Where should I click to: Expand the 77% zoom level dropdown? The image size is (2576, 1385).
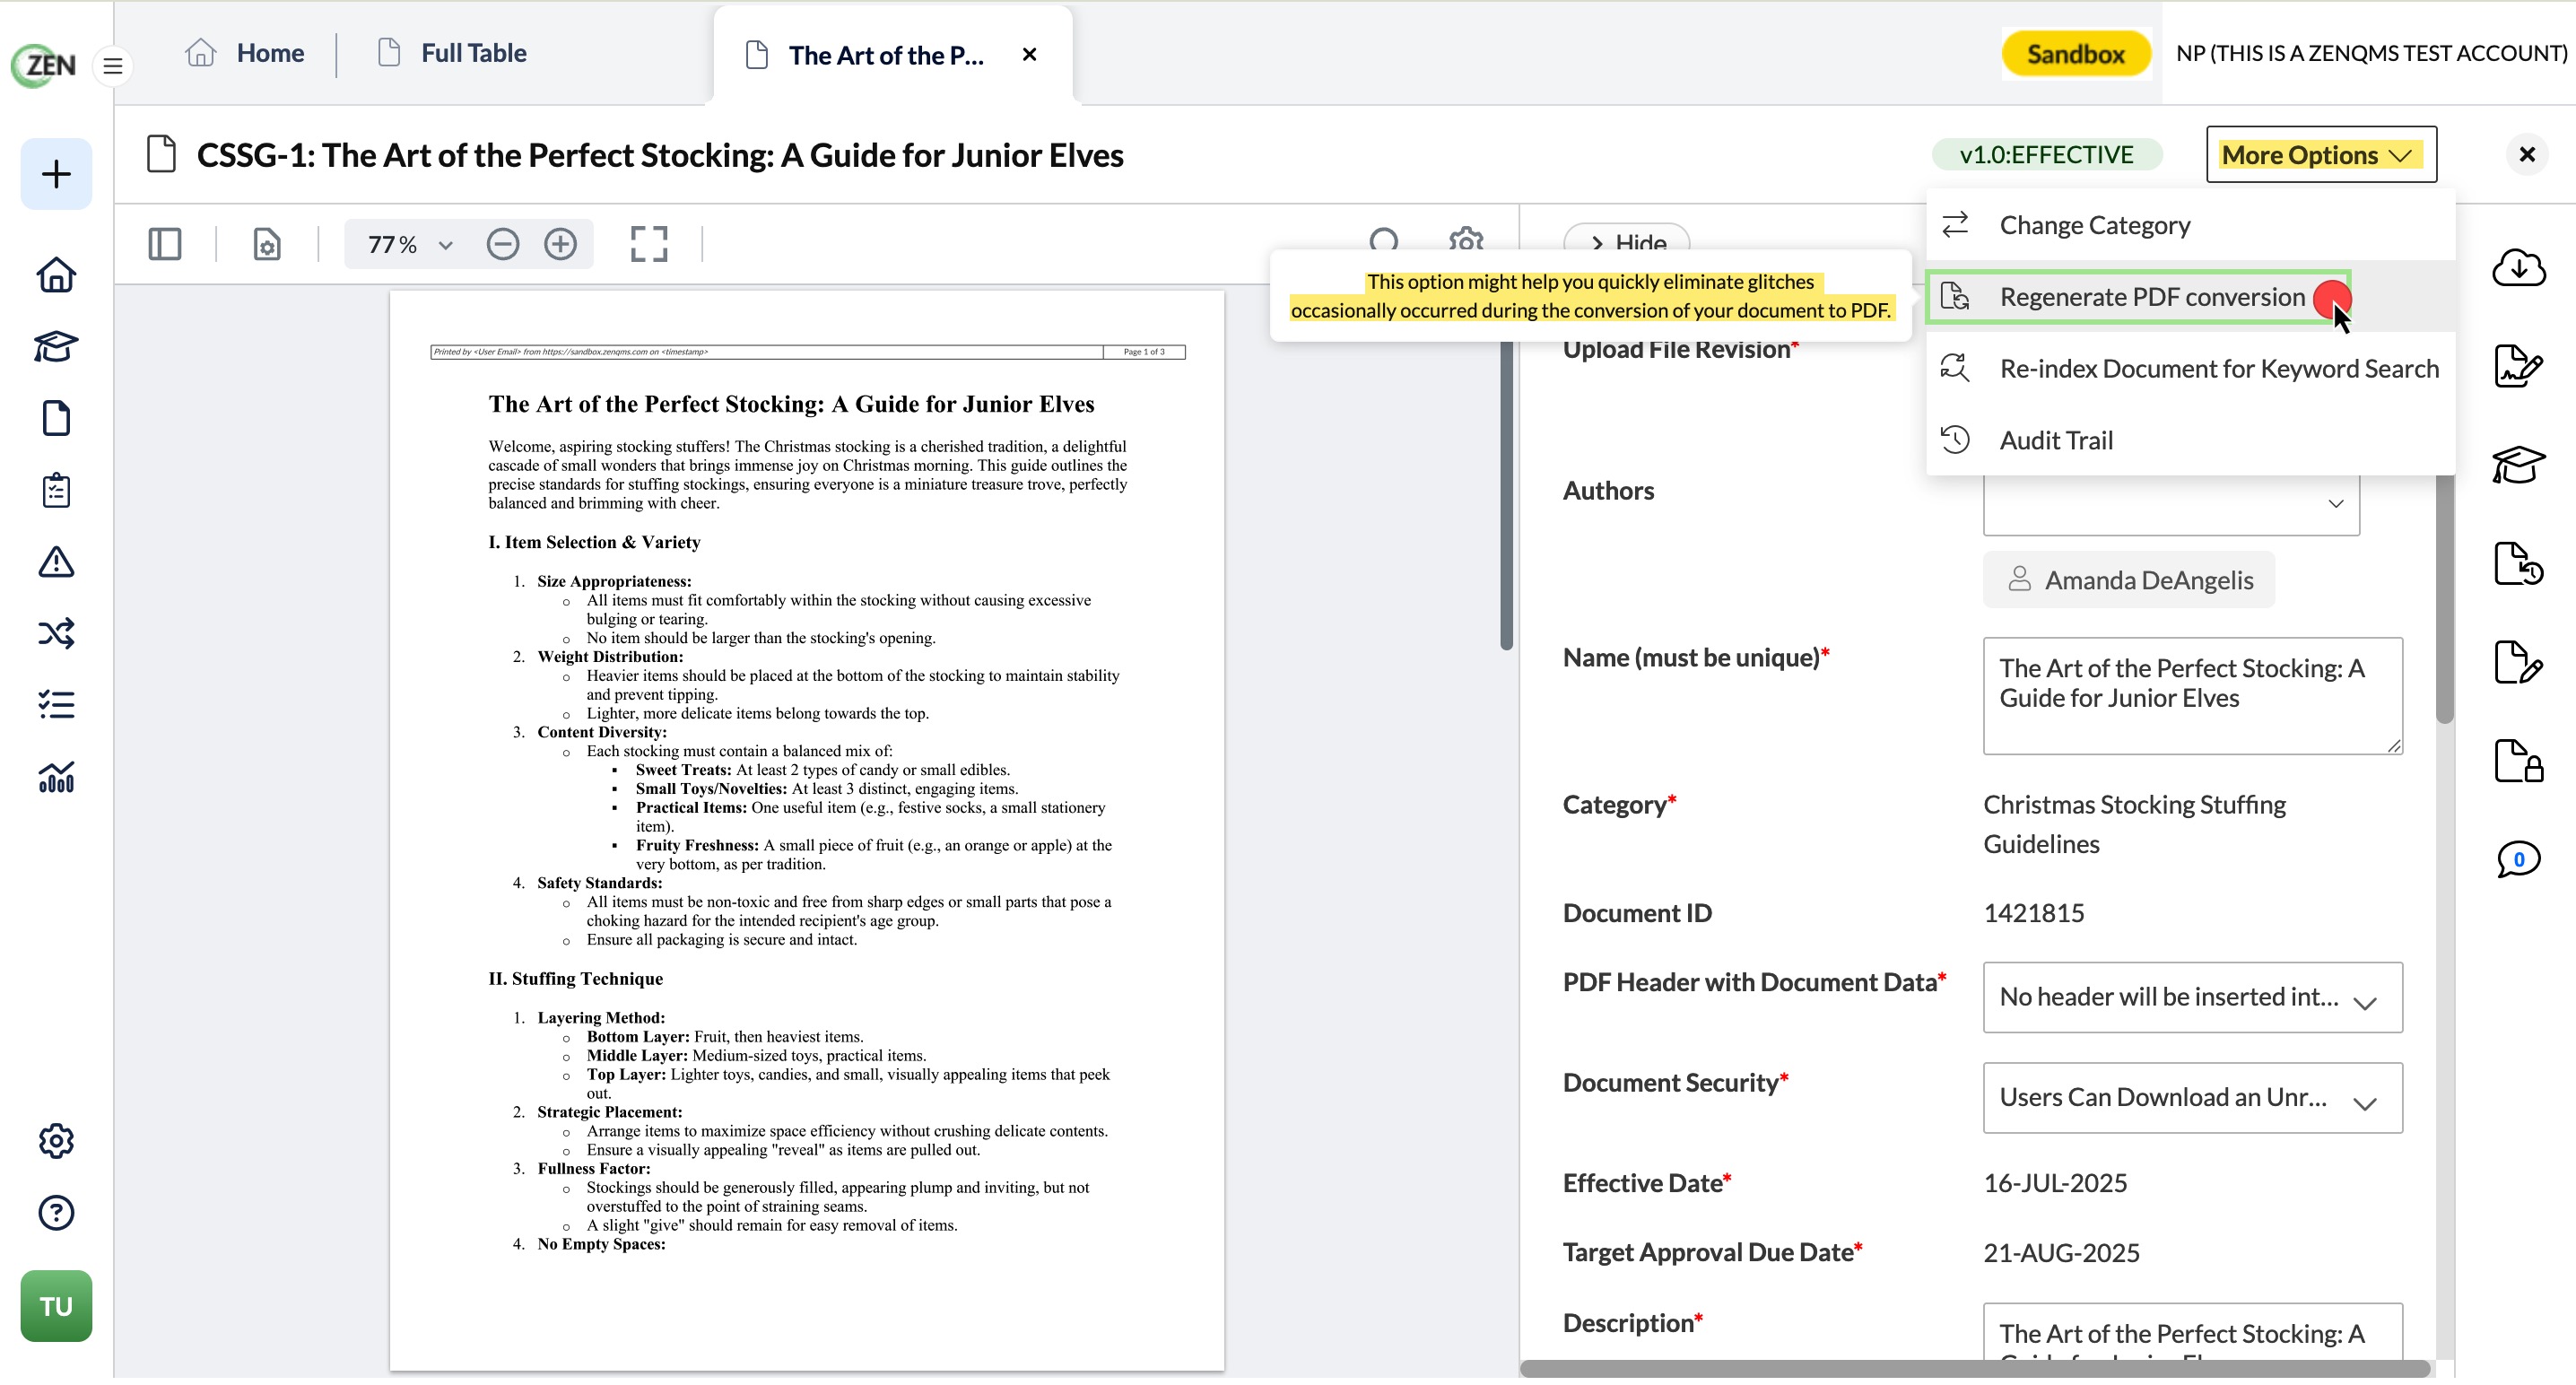(x=411, y=245)
